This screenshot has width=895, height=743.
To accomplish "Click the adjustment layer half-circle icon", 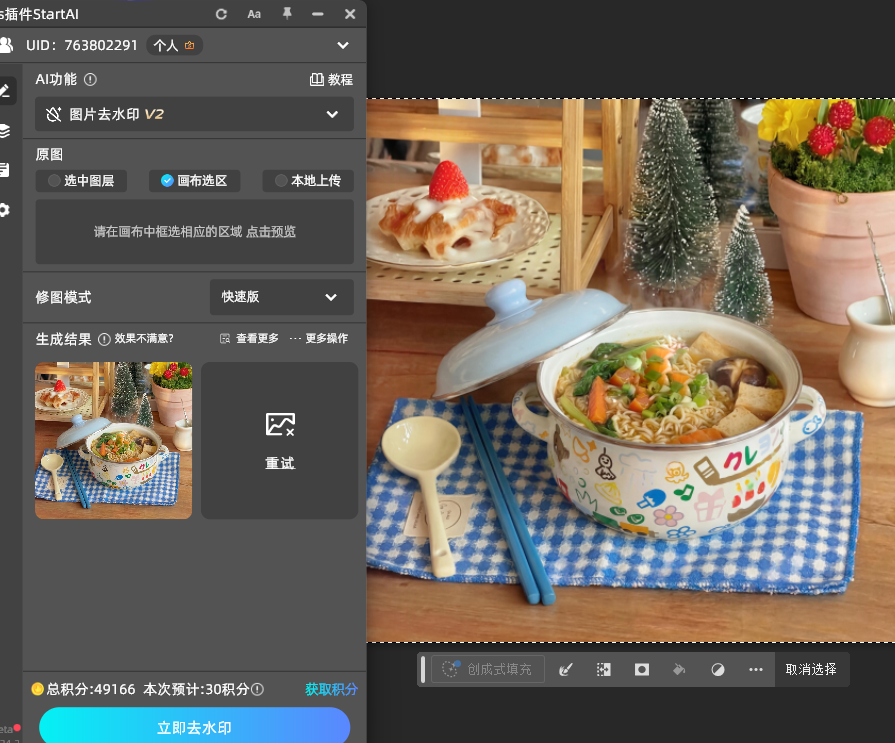I will (717, 669).
